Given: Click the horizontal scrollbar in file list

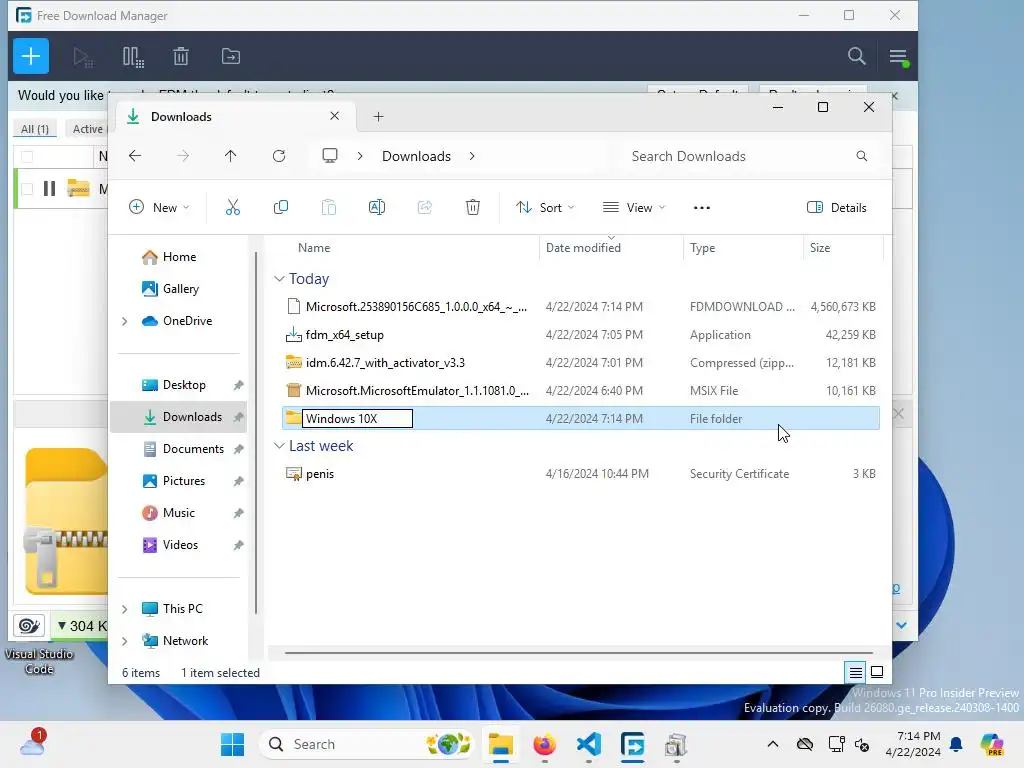Looking at the screenshot, I should tap(579, 652).
